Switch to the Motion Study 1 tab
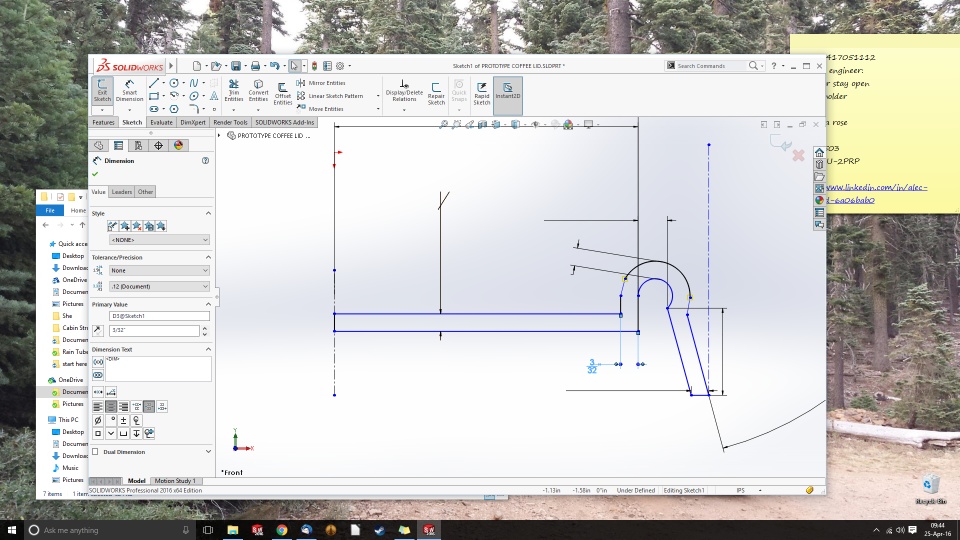 pos(174,481)
